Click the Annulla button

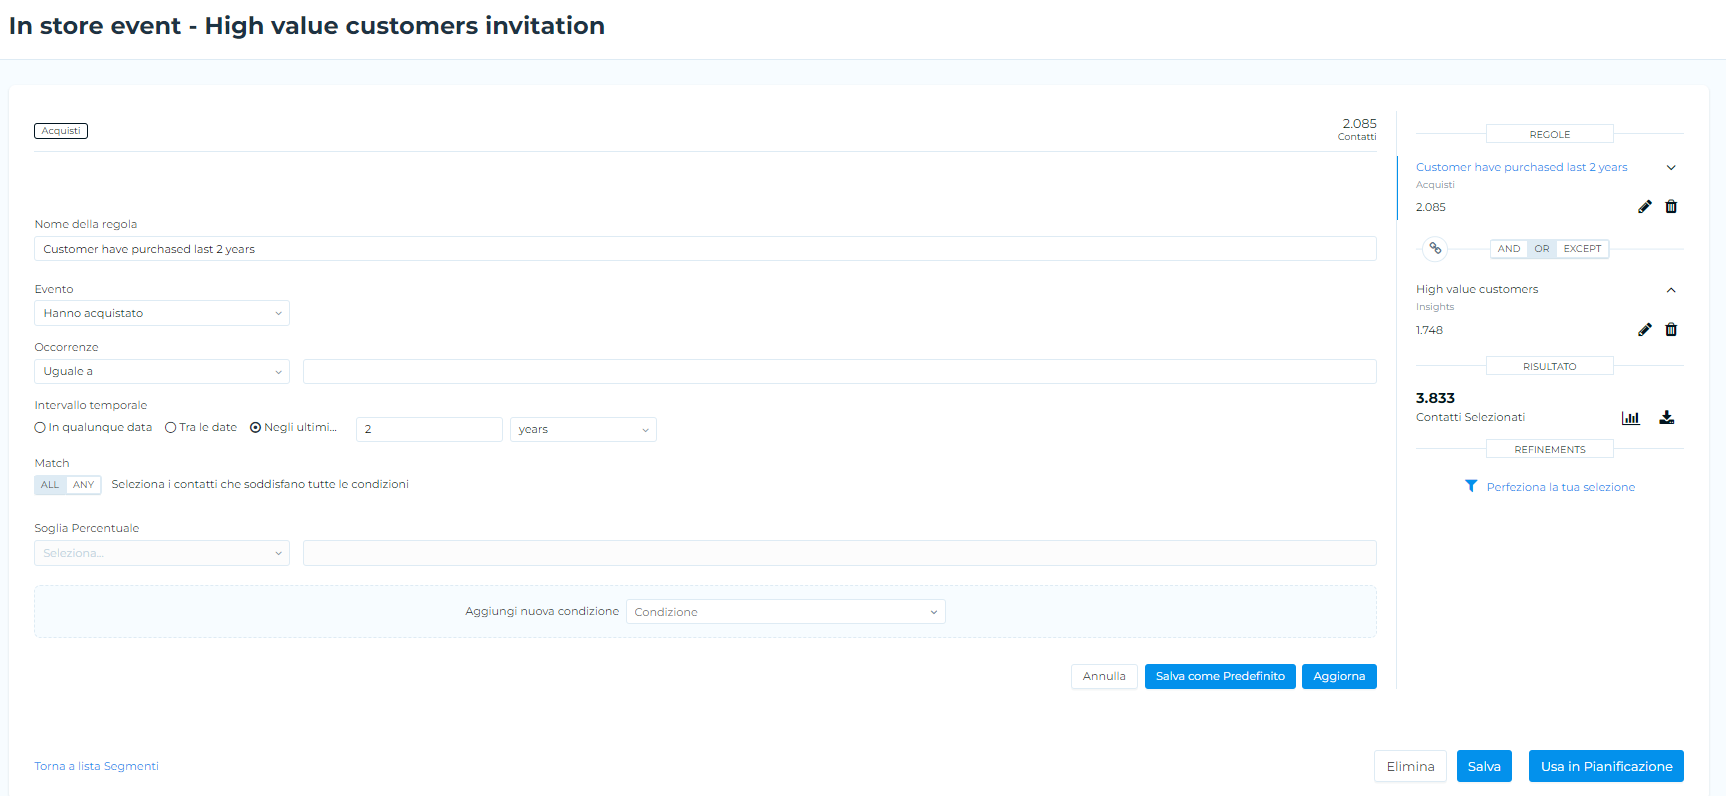pyautogui.click(x=1104, y=677)
